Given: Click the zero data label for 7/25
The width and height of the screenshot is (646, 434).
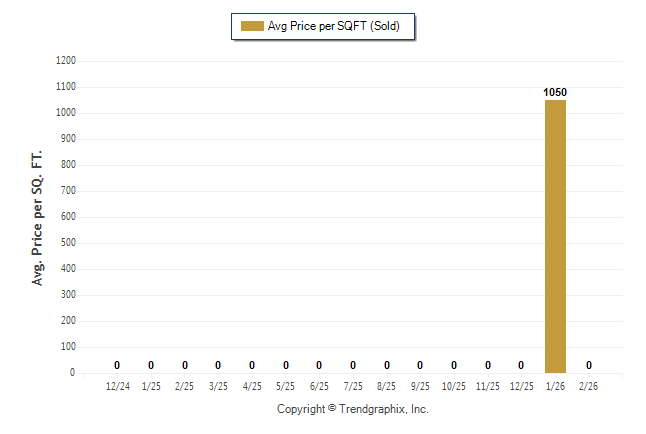Looking at the screenshot, I should pyautogui.click(x=353, y=365).
